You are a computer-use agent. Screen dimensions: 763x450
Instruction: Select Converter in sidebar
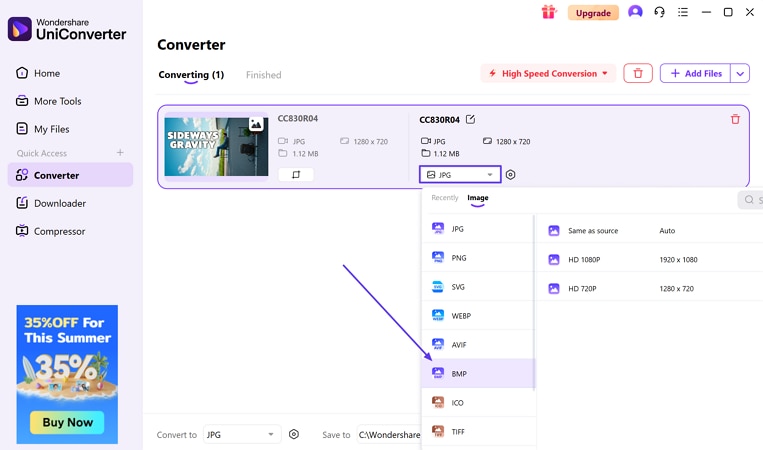(70, 175)
